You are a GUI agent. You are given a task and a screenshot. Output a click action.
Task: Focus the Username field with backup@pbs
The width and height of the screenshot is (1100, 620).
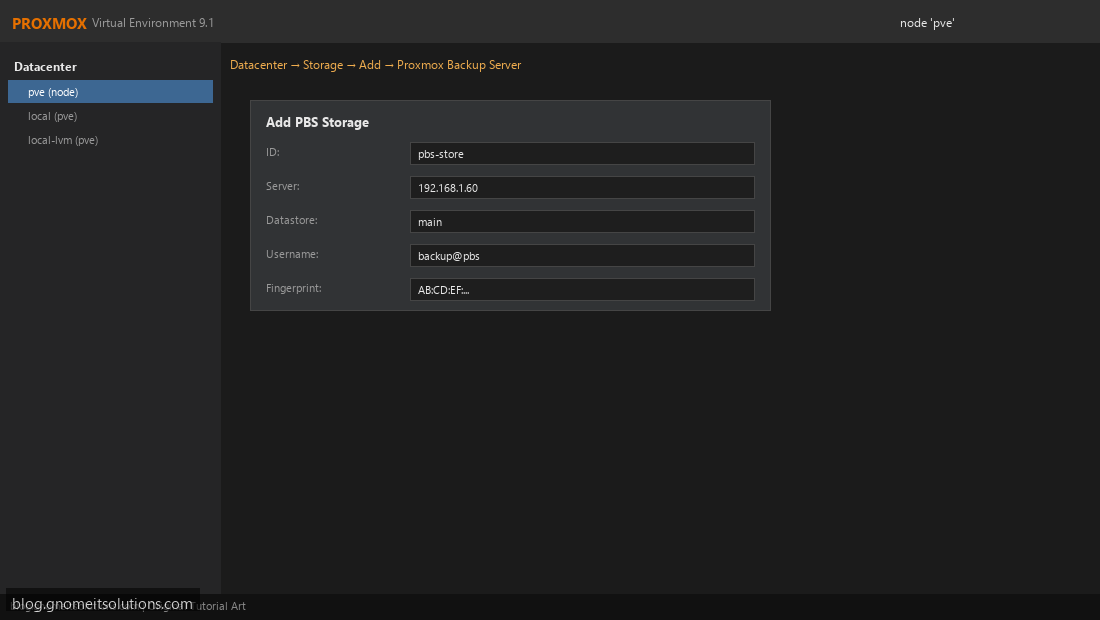click(x=582, y=255)
